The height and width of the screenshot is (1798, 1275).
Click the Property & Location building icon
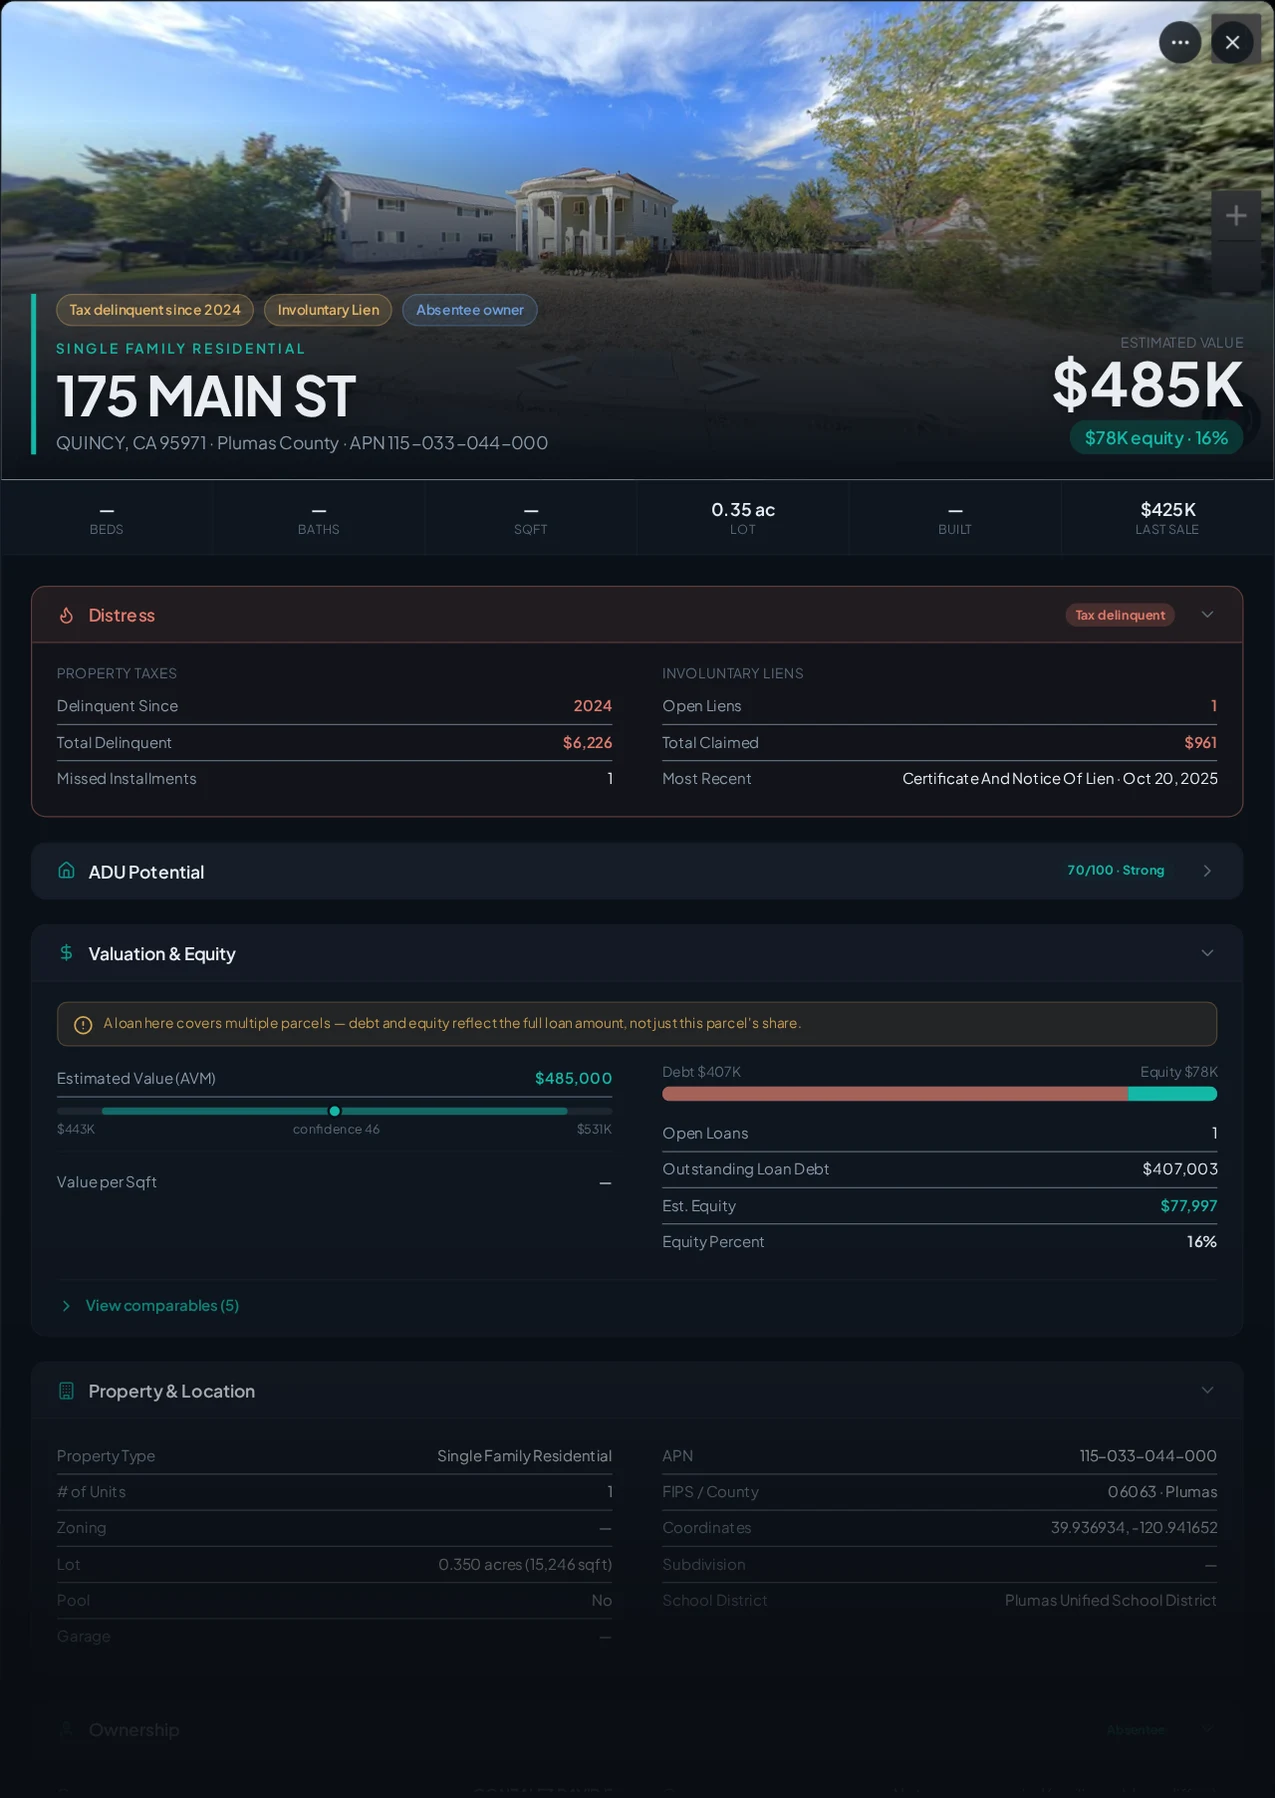coord(66,1390)
